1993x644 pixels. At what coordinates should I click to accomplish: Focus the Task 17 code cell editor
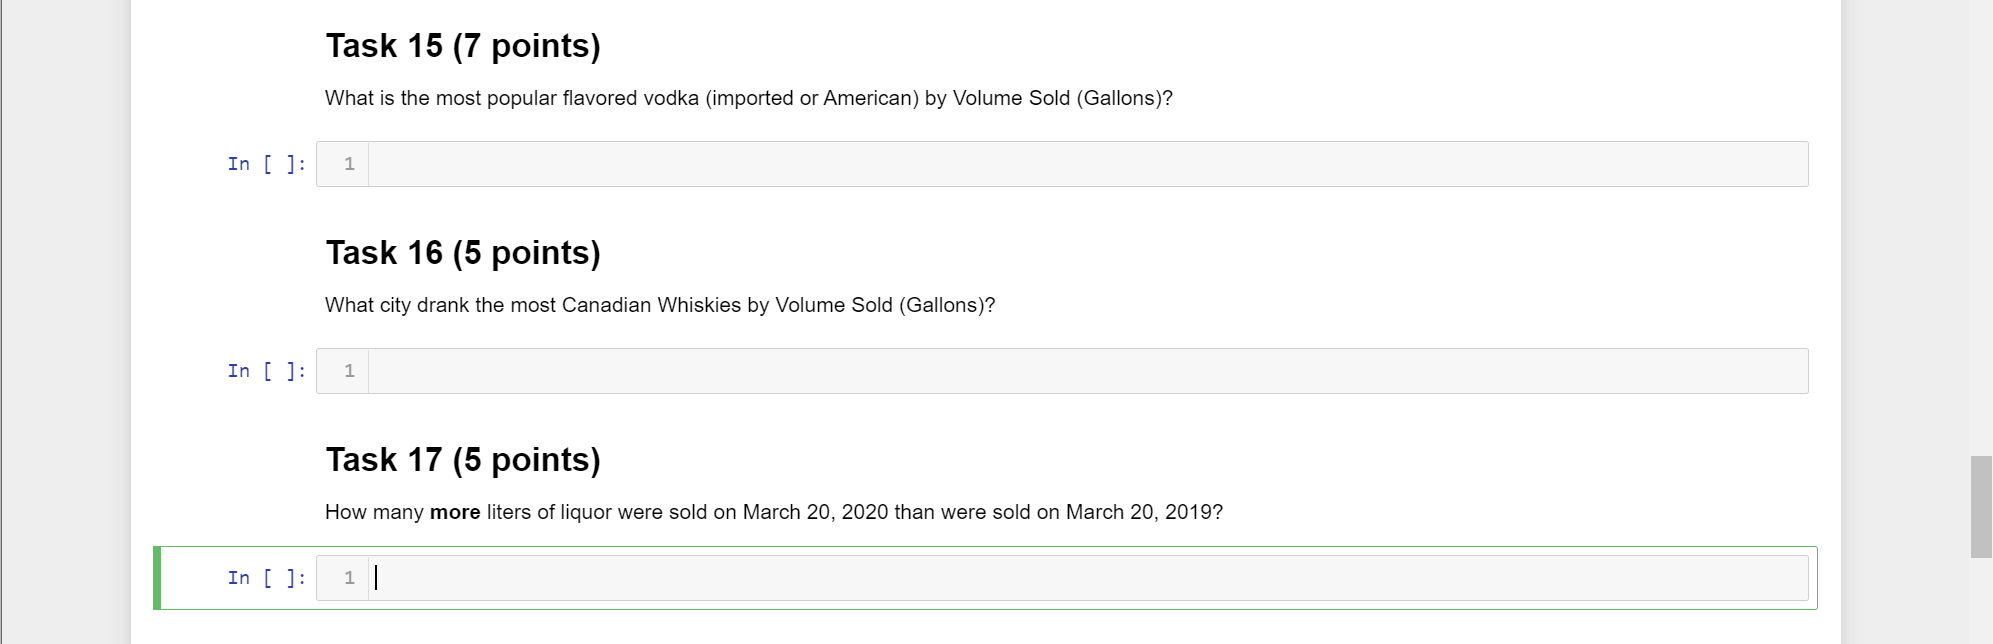click(1087, 578)
